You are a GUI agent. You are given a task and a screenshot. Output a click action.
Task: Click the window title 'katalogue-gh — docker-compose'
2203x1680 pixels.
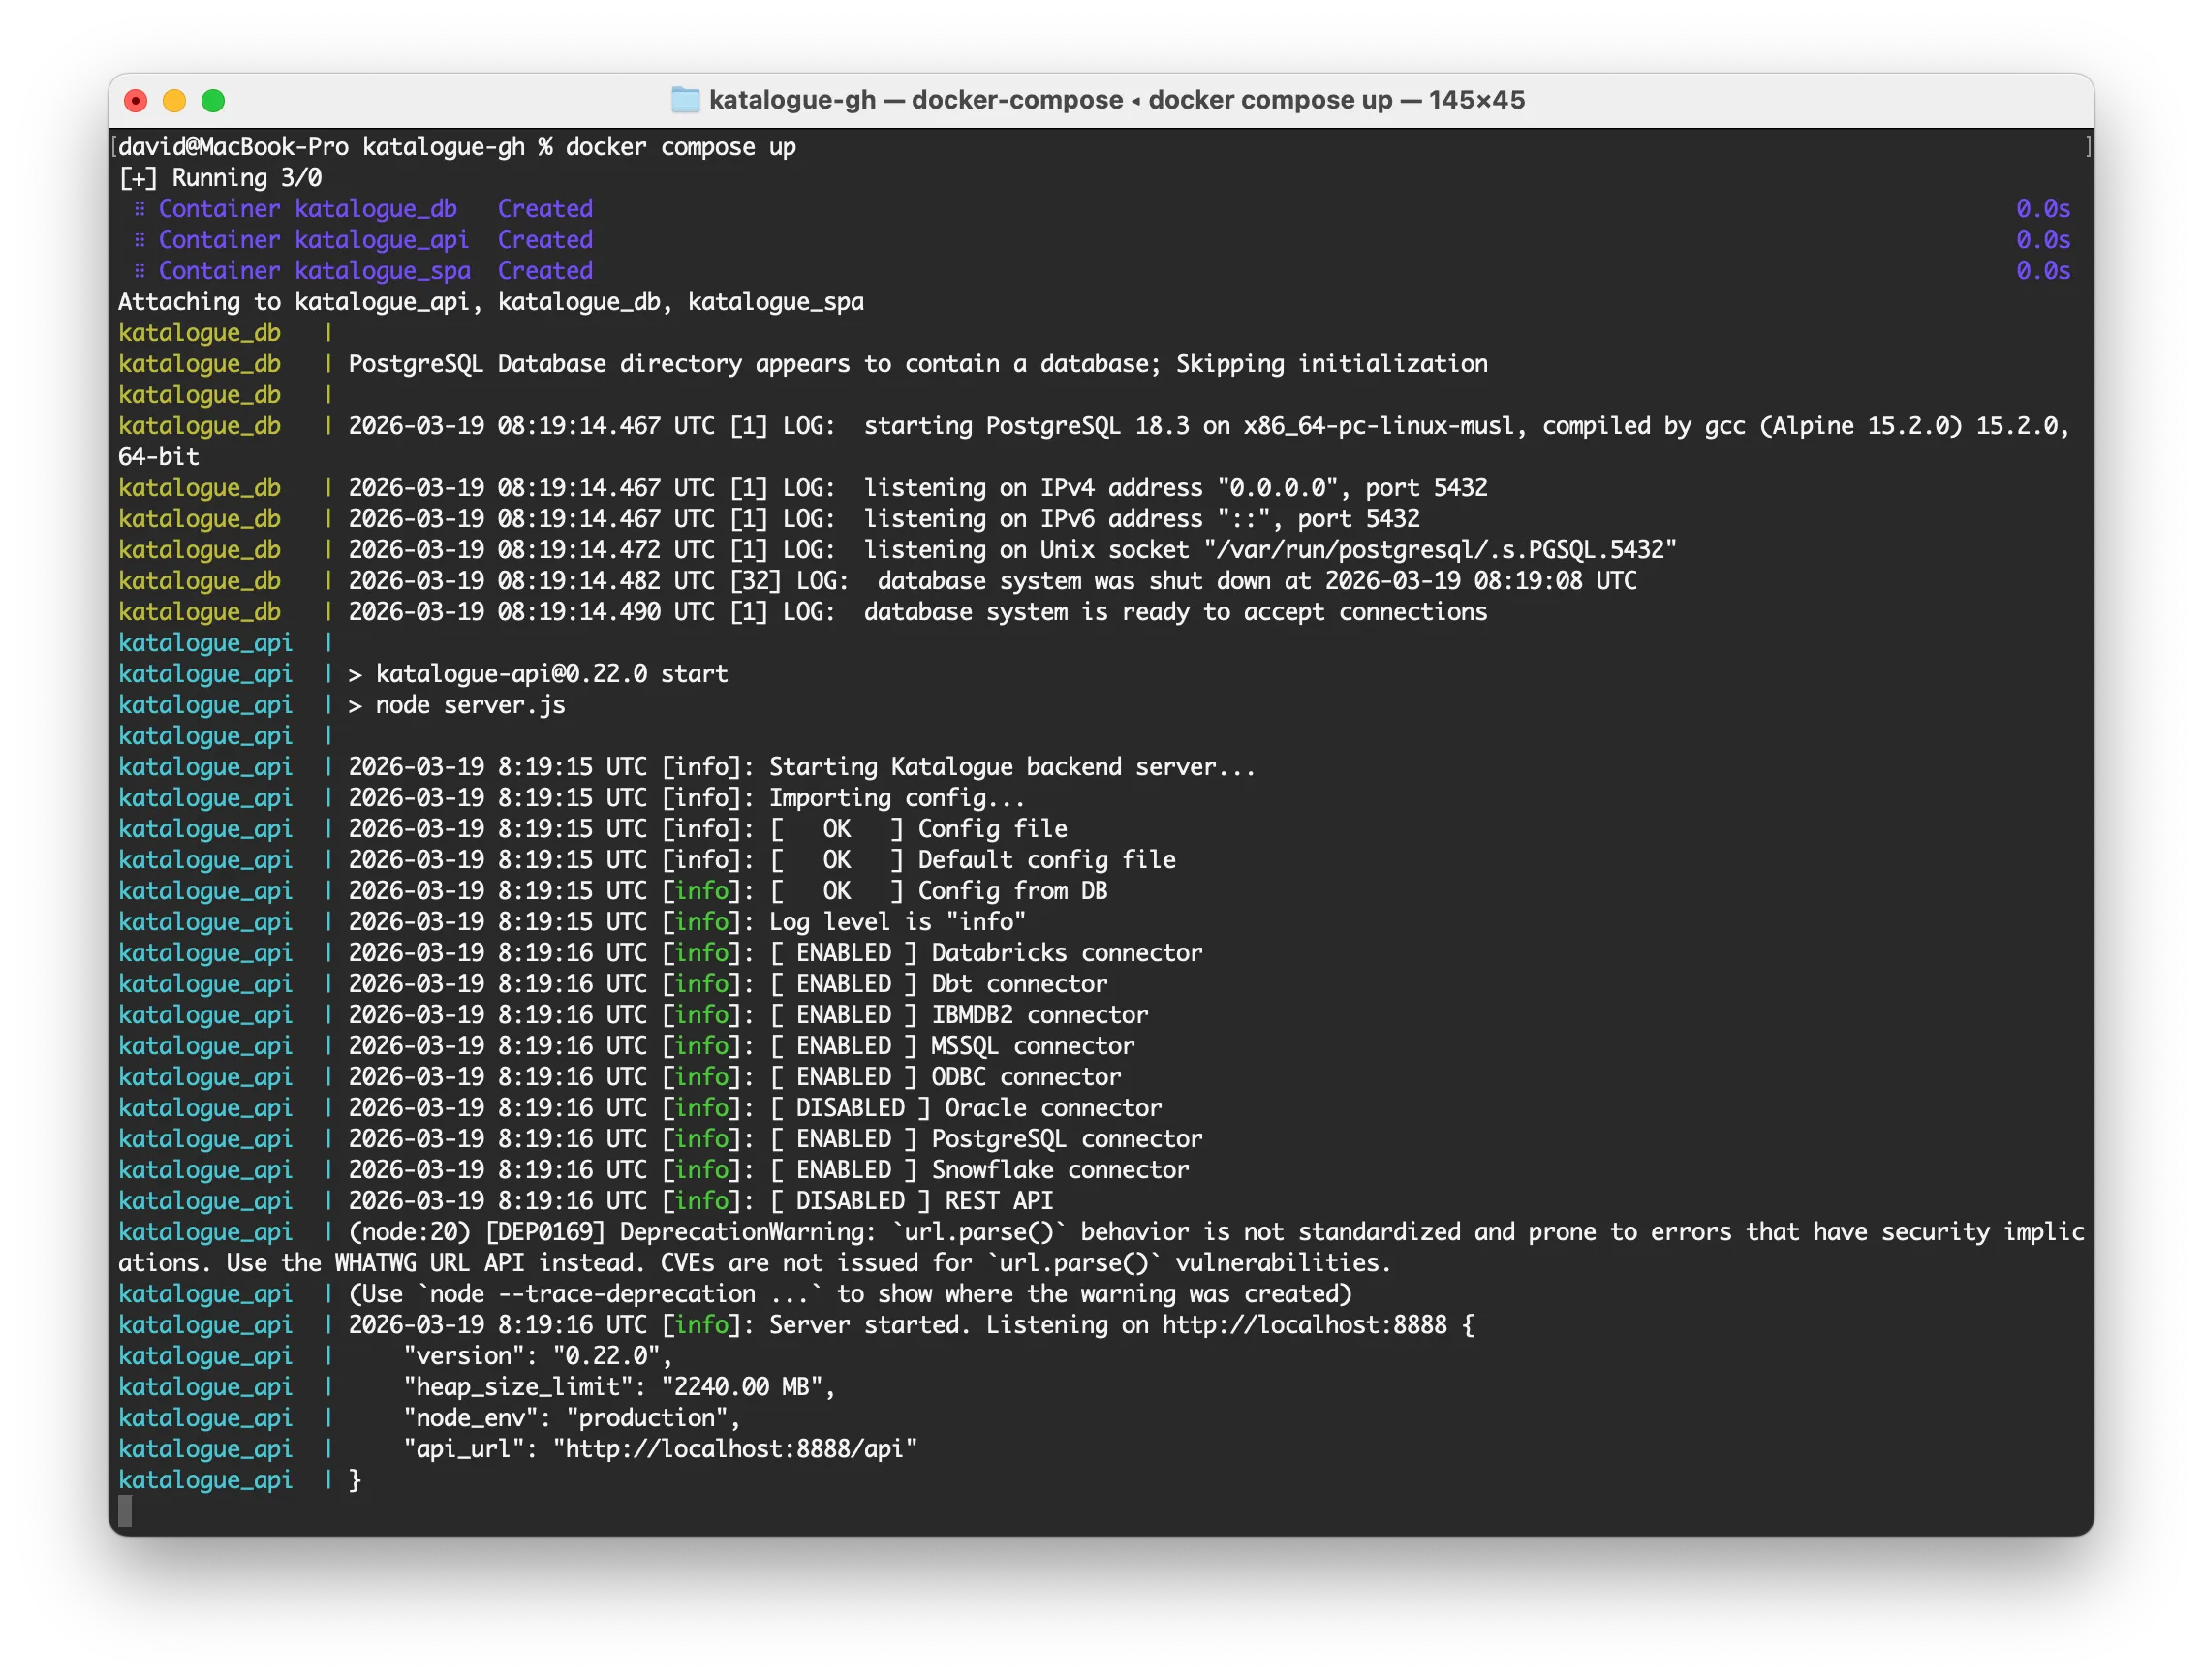(x=915, y=100)
